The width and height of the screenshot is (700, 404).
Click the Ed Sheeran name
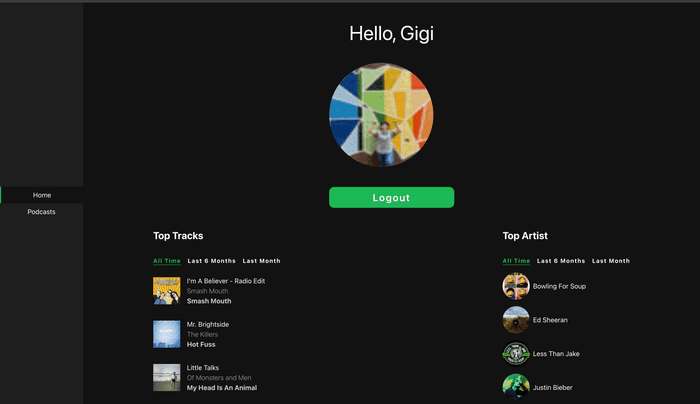[550, 320]
